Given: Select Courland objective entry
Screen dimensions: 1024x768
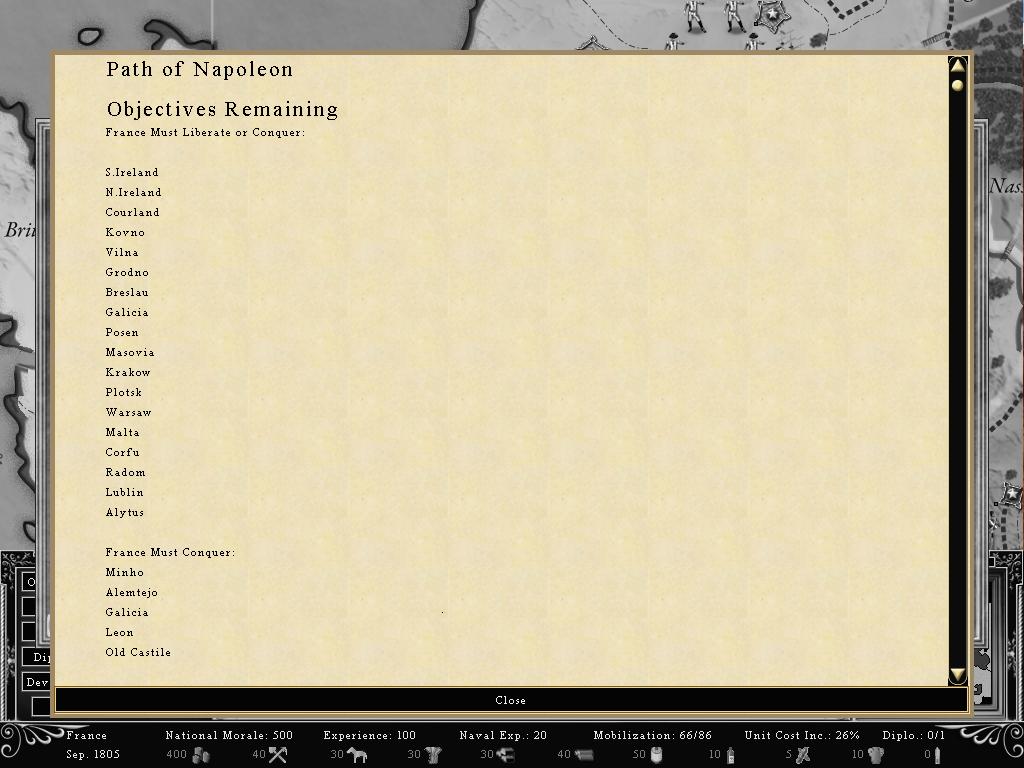Looking at the screenshot, I should [133, 212].
